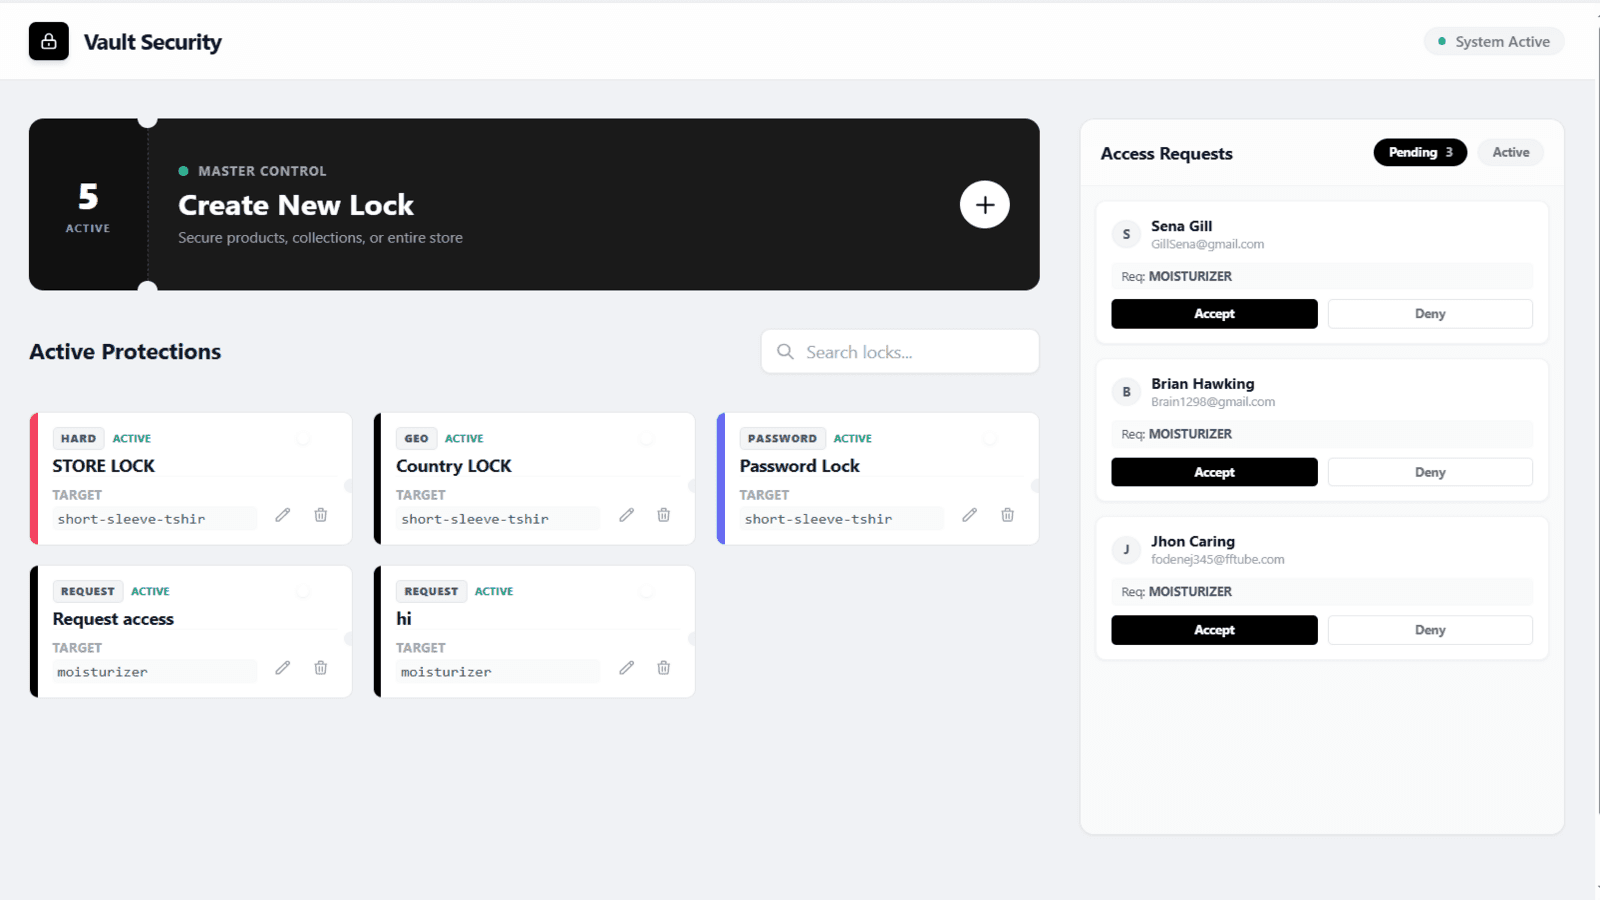
Task: Remove the 'hi' lock via trash icon
Action: pyautogui.click(x=664, y=668)
